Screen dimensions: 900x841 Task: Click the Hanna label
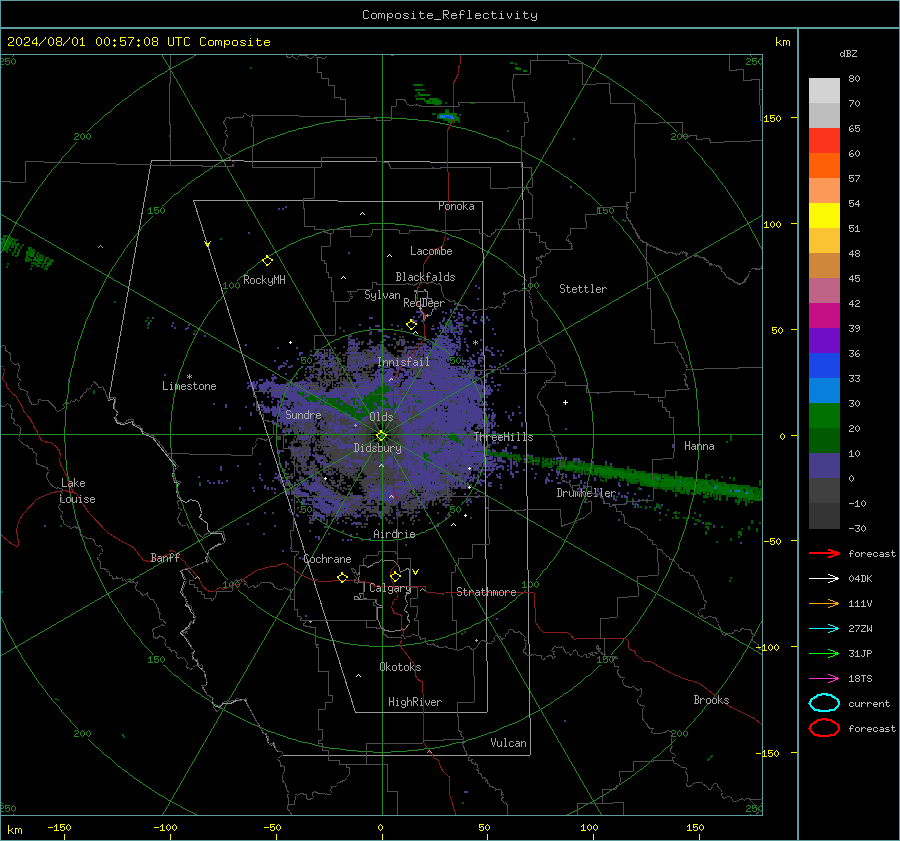(699, 446)
